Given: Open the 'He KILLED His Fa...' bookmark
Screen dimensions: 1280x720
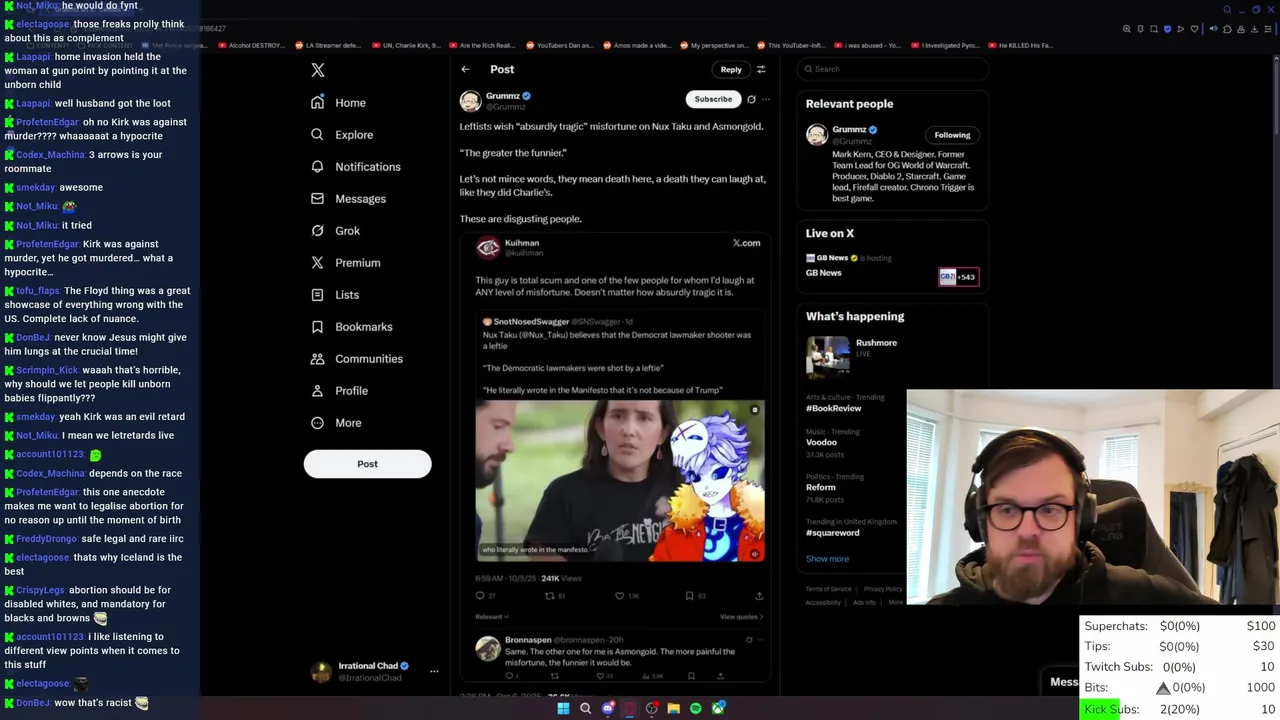Looking at the screenshot, I should (x=1020, y=45).
